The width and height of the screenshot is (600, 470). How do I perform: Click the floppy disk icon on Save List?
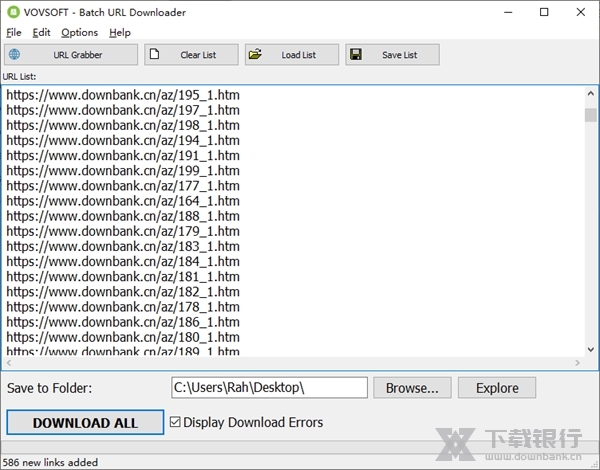(x=356, y=54)
